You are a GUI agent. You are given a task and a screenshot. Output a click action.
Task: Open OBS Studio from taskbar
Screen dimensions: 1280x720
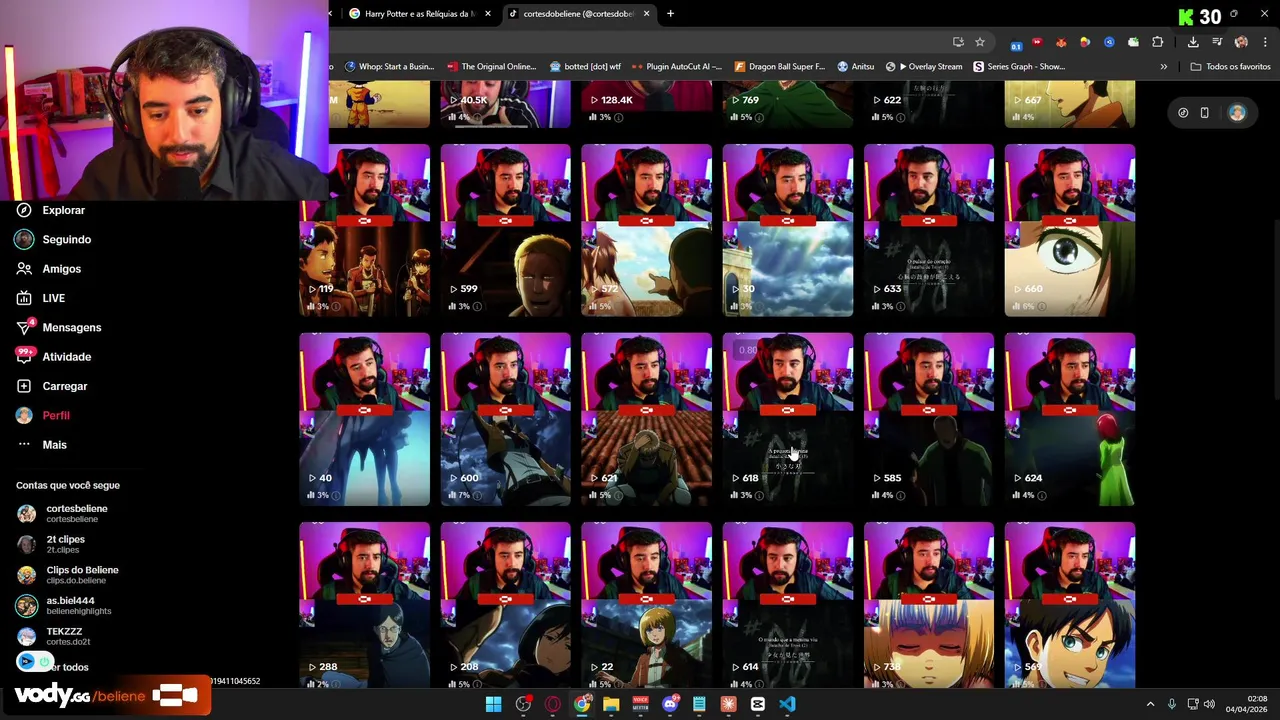(x=523, y=704)
